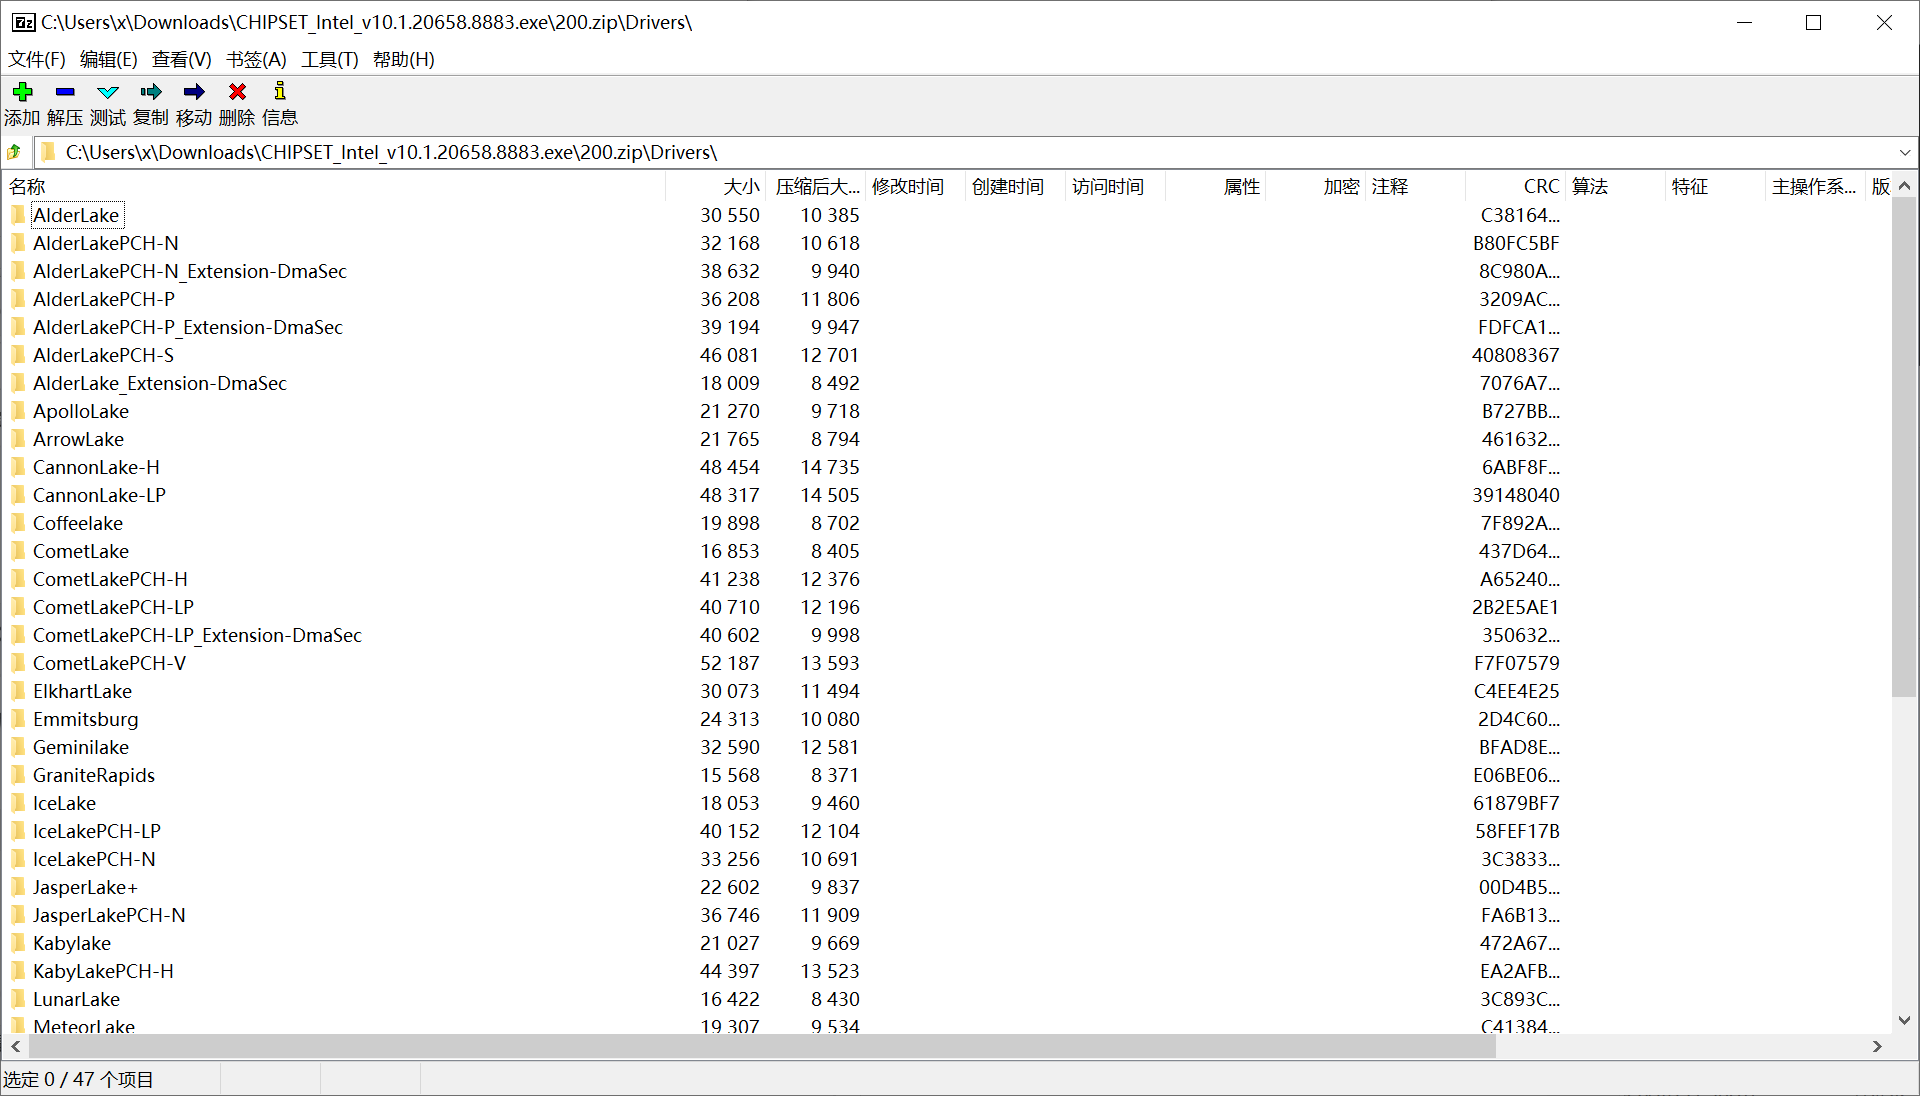Click the horizontal scrollbar thumb

coord(762,1046)
